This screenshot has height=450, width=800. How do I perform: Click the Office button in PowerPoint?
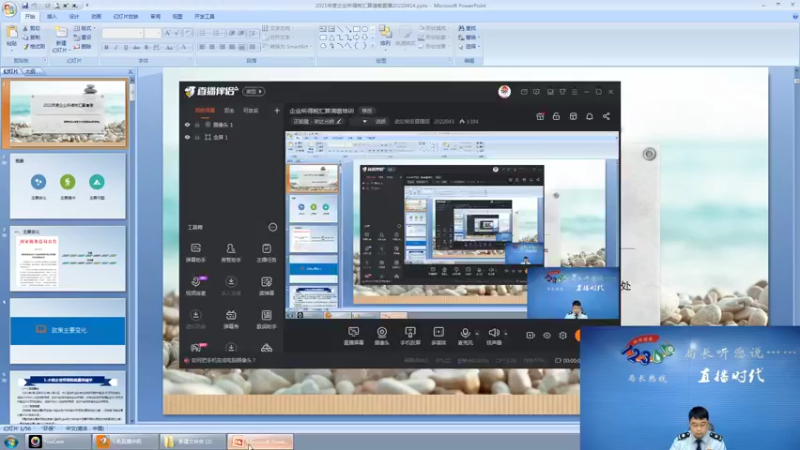[x=9, y=9]
